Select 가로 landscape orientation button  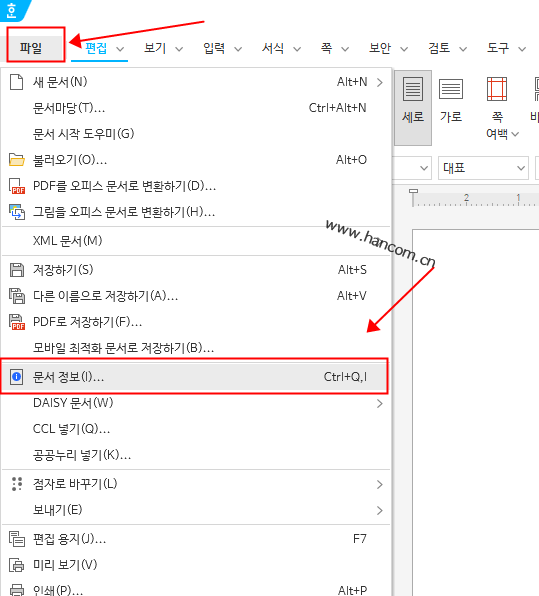click(x=451, y=101)
